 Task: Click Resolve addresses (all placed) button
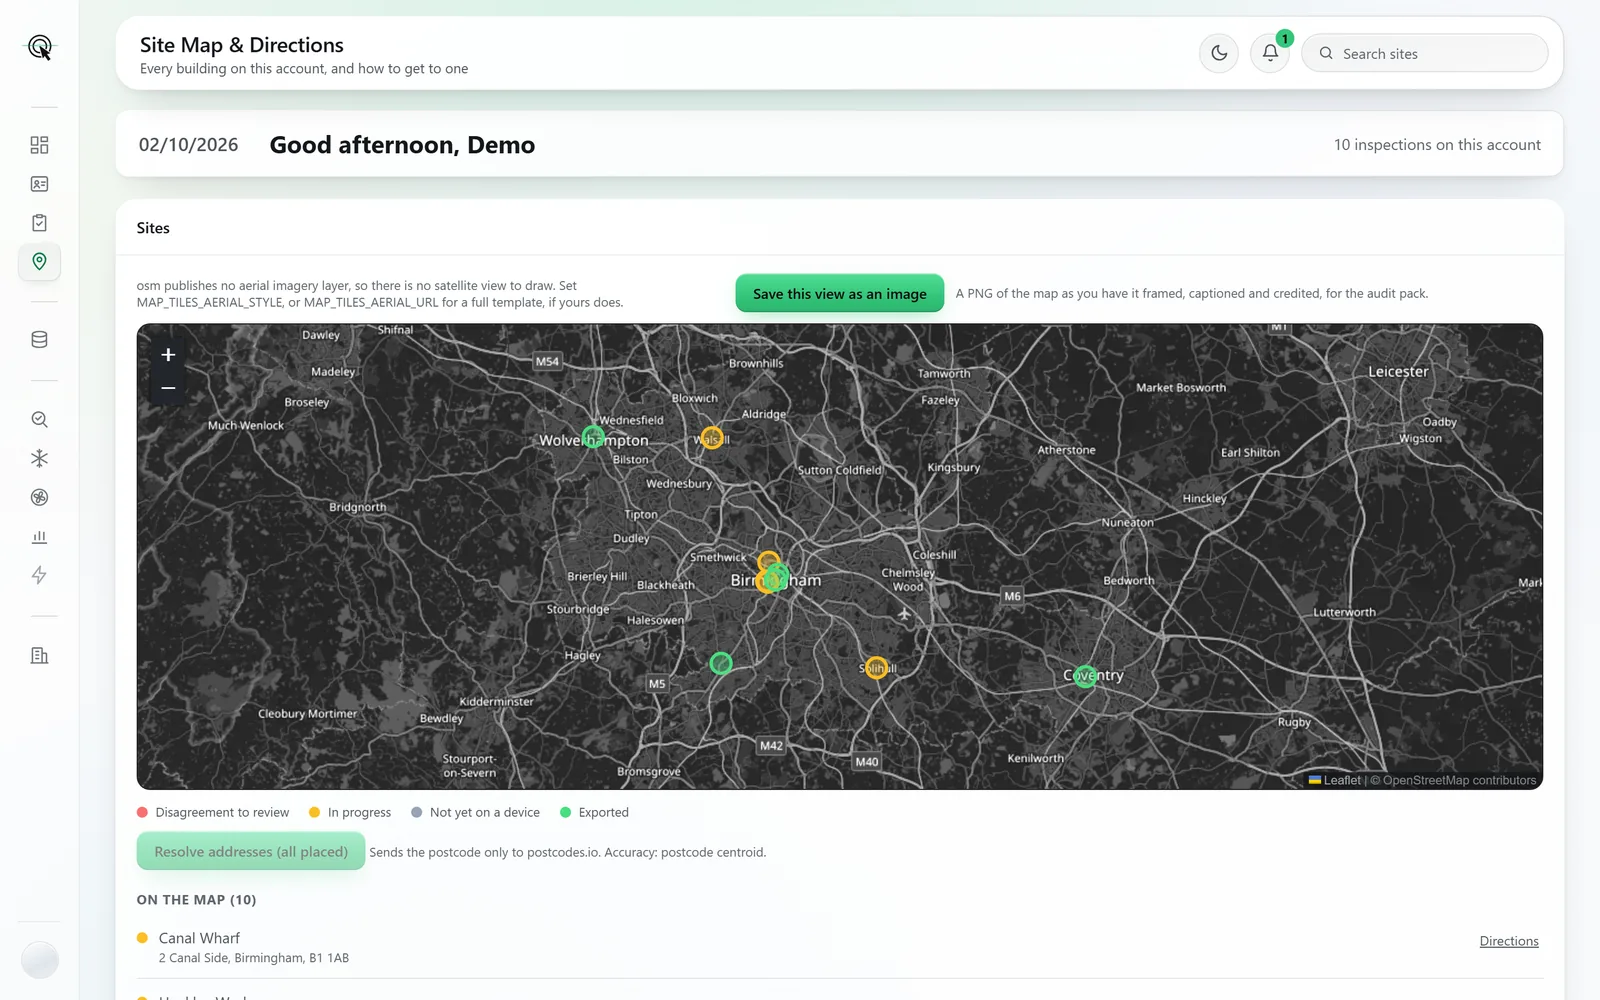[x=251, y=851]
